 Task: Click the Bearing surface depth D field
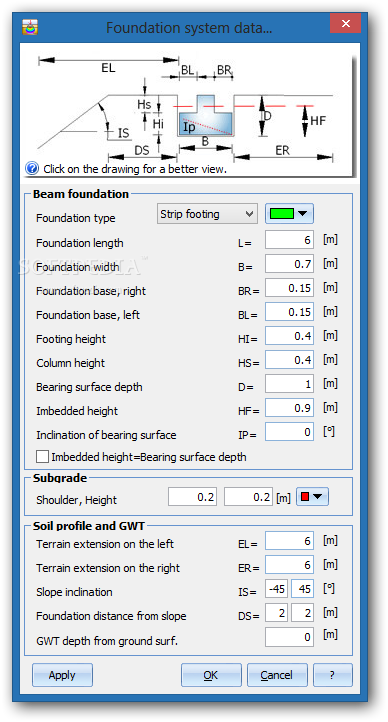point(289,384)
